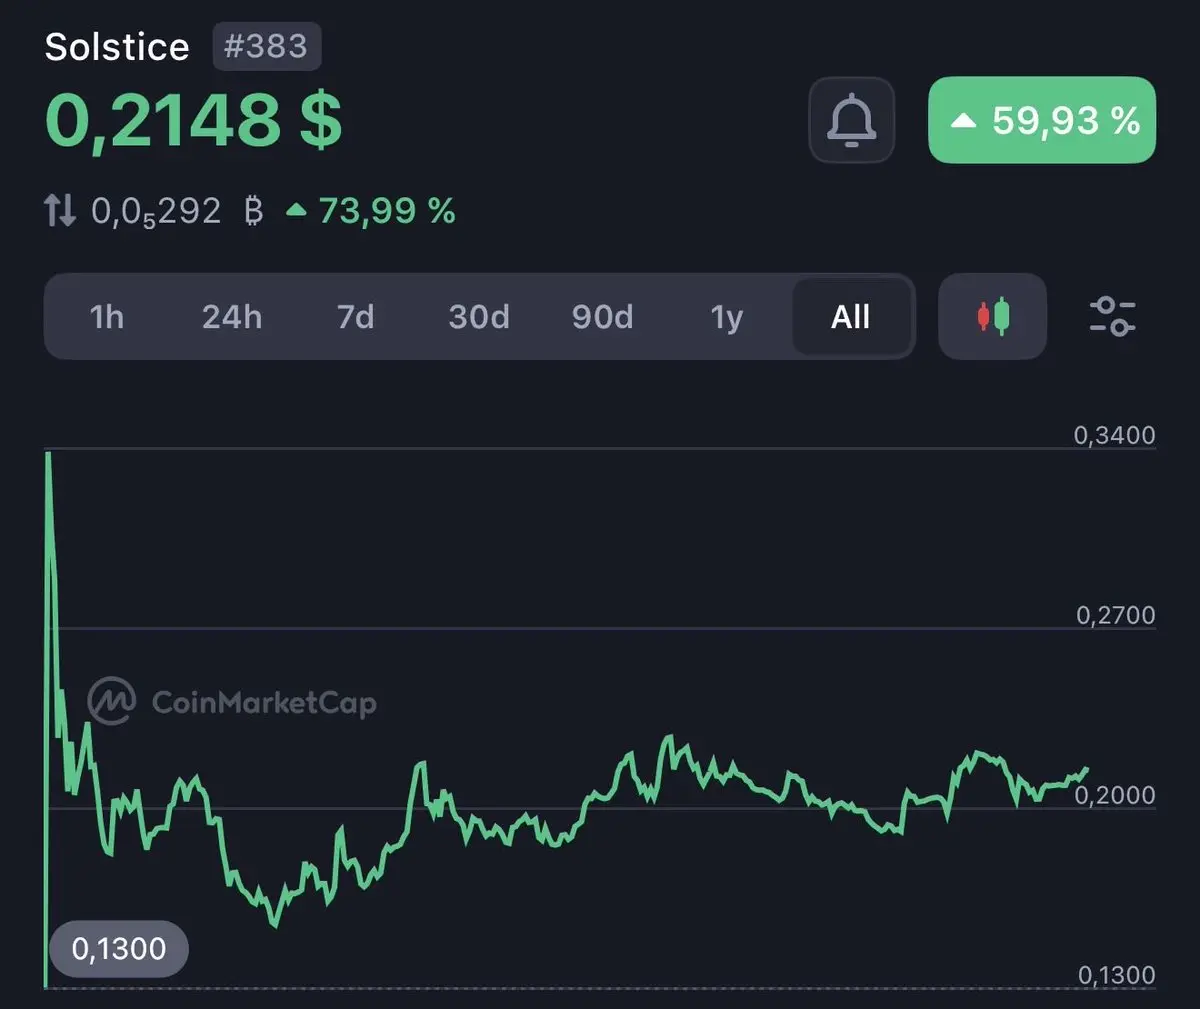
Task: Show the 90d price history
Action: coord(603,317)
